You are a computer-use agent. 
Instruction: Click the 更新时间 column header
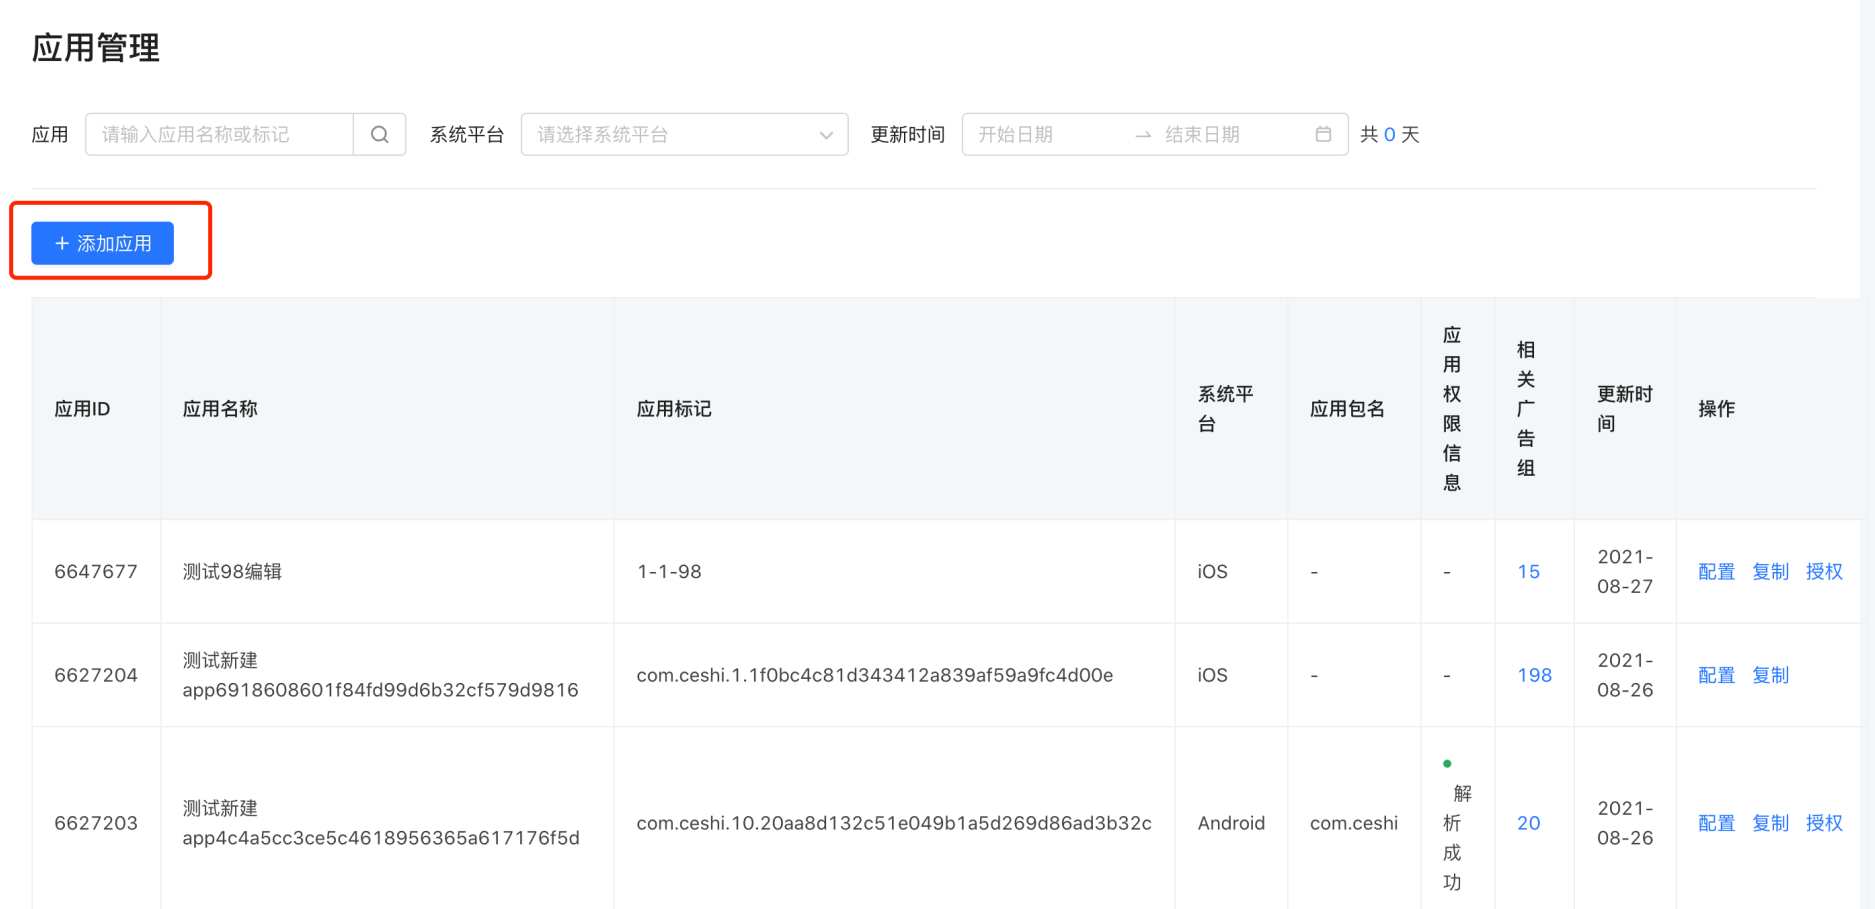pyautogui.click(x=1624, y=409)
